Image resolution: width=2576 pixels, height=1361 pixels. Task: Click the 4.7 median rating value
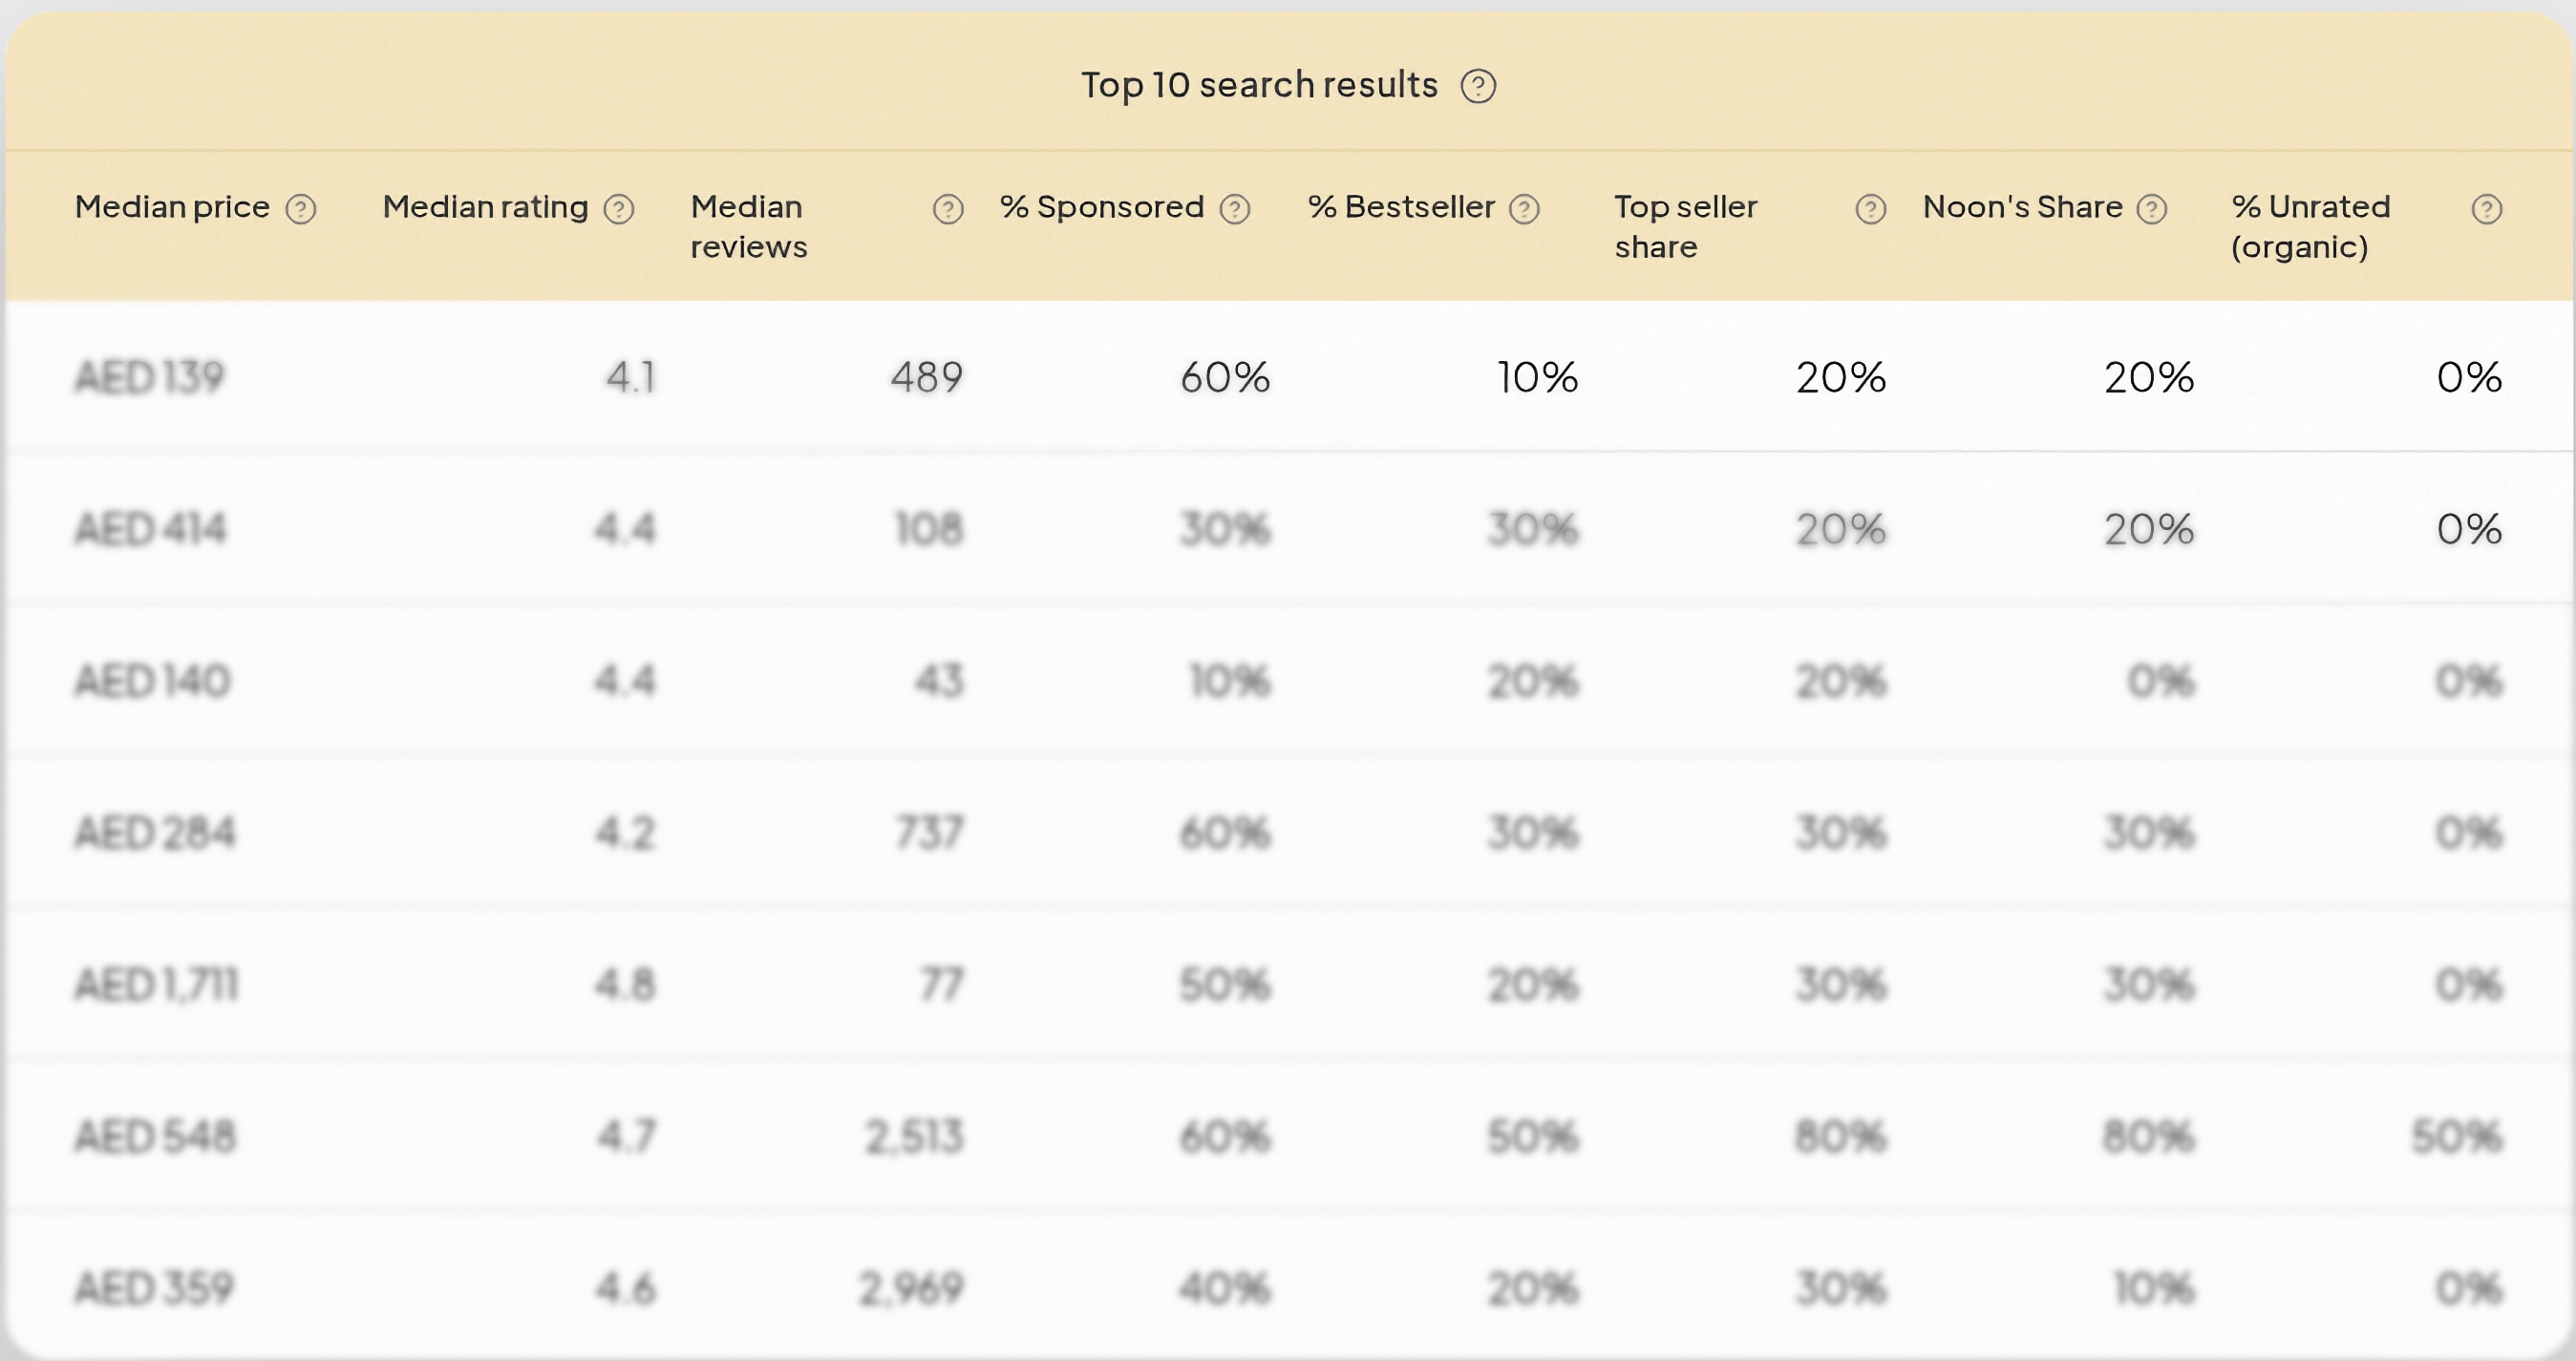click(x=626, y=1137)
